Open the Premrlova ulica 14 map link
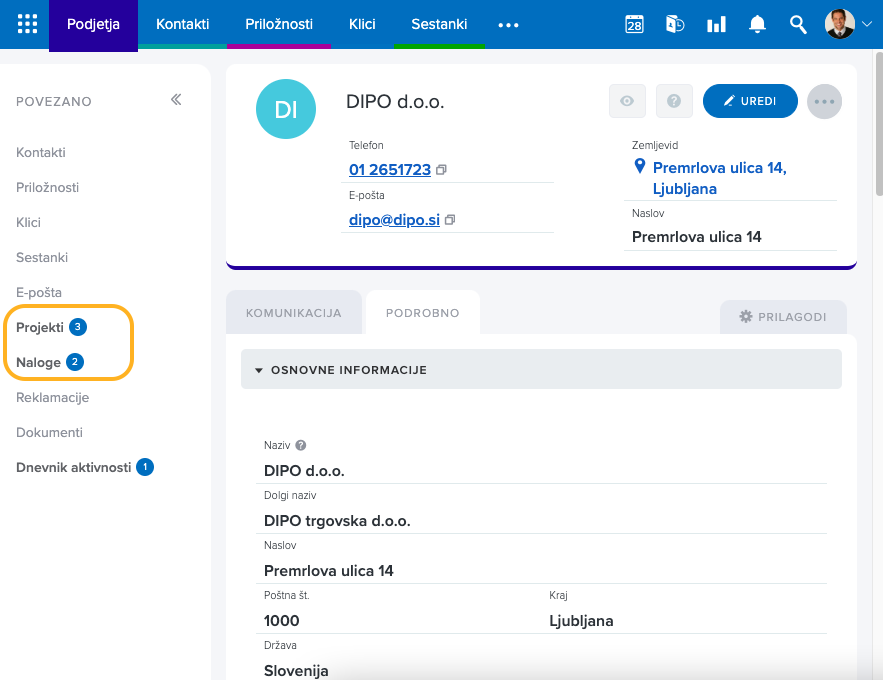This screenshot has height=680, width=883. (718, 178)
